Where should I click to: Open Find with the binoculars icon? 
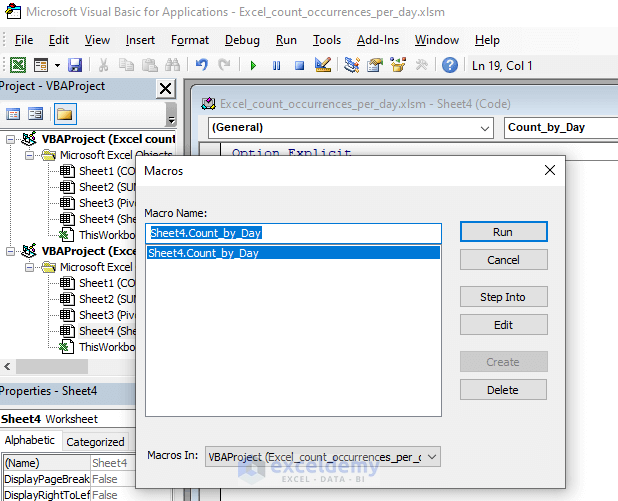click(173, 65)
